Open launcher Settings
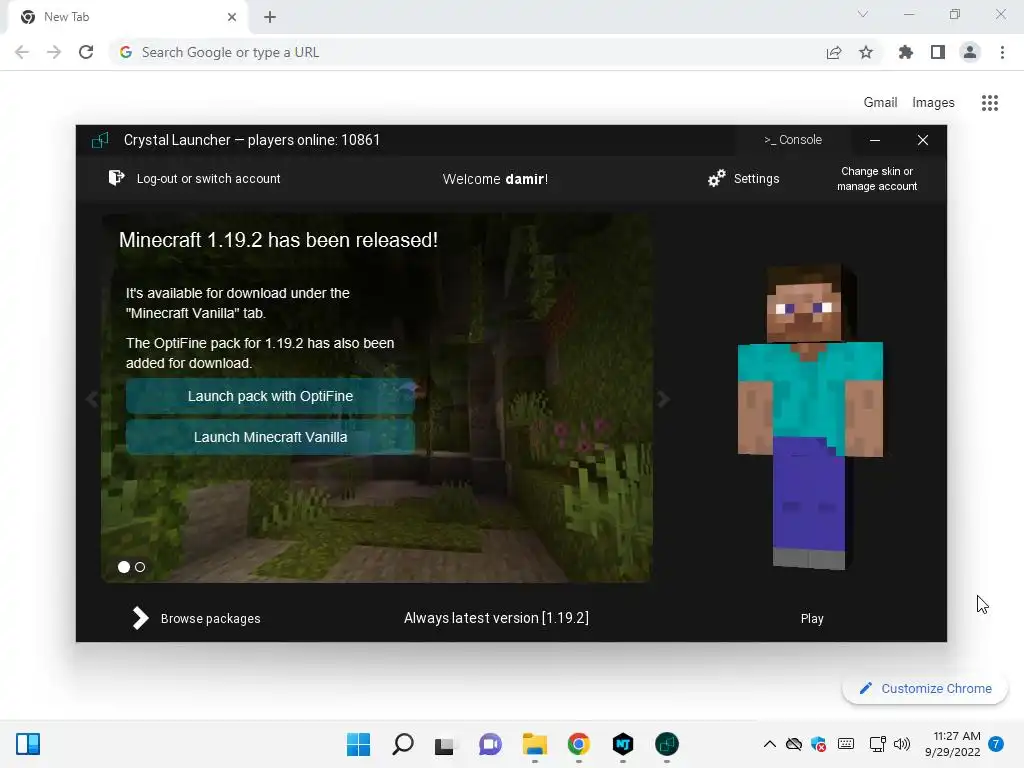Image resolution: width=1024 pixels, height=768 pixels. 756,179
